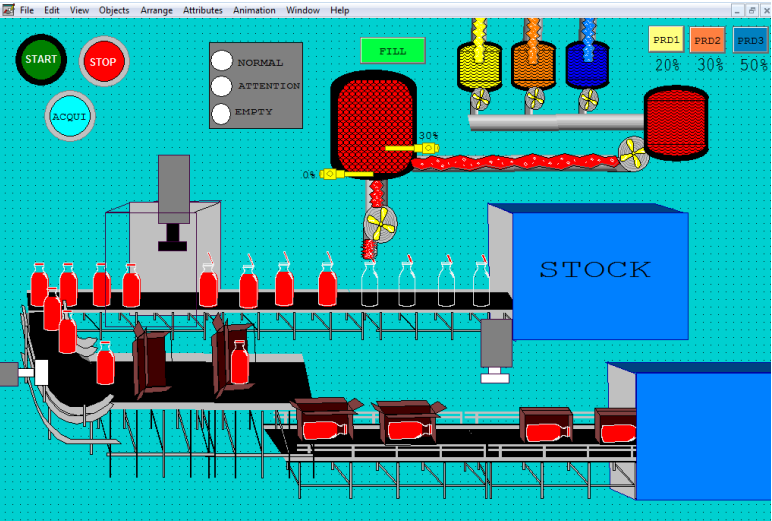
Task: Open the Attributes menu
Action: click(203, 10)
